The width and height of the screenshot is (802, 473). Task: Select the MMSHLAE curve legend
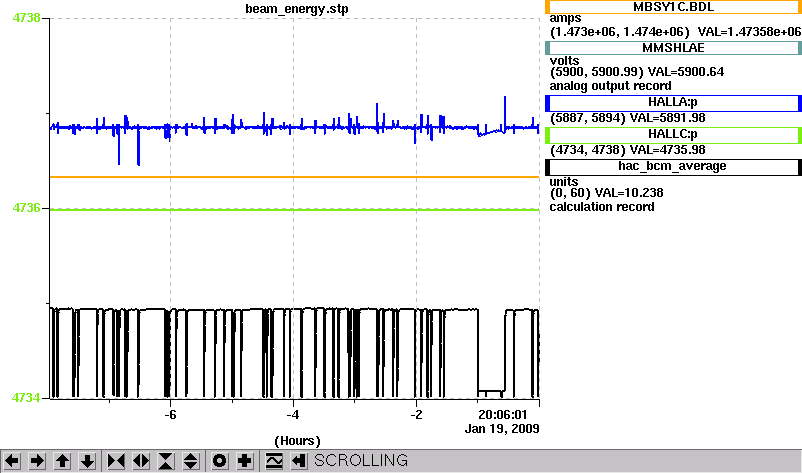pyautogui.click(x=673, y=48)
